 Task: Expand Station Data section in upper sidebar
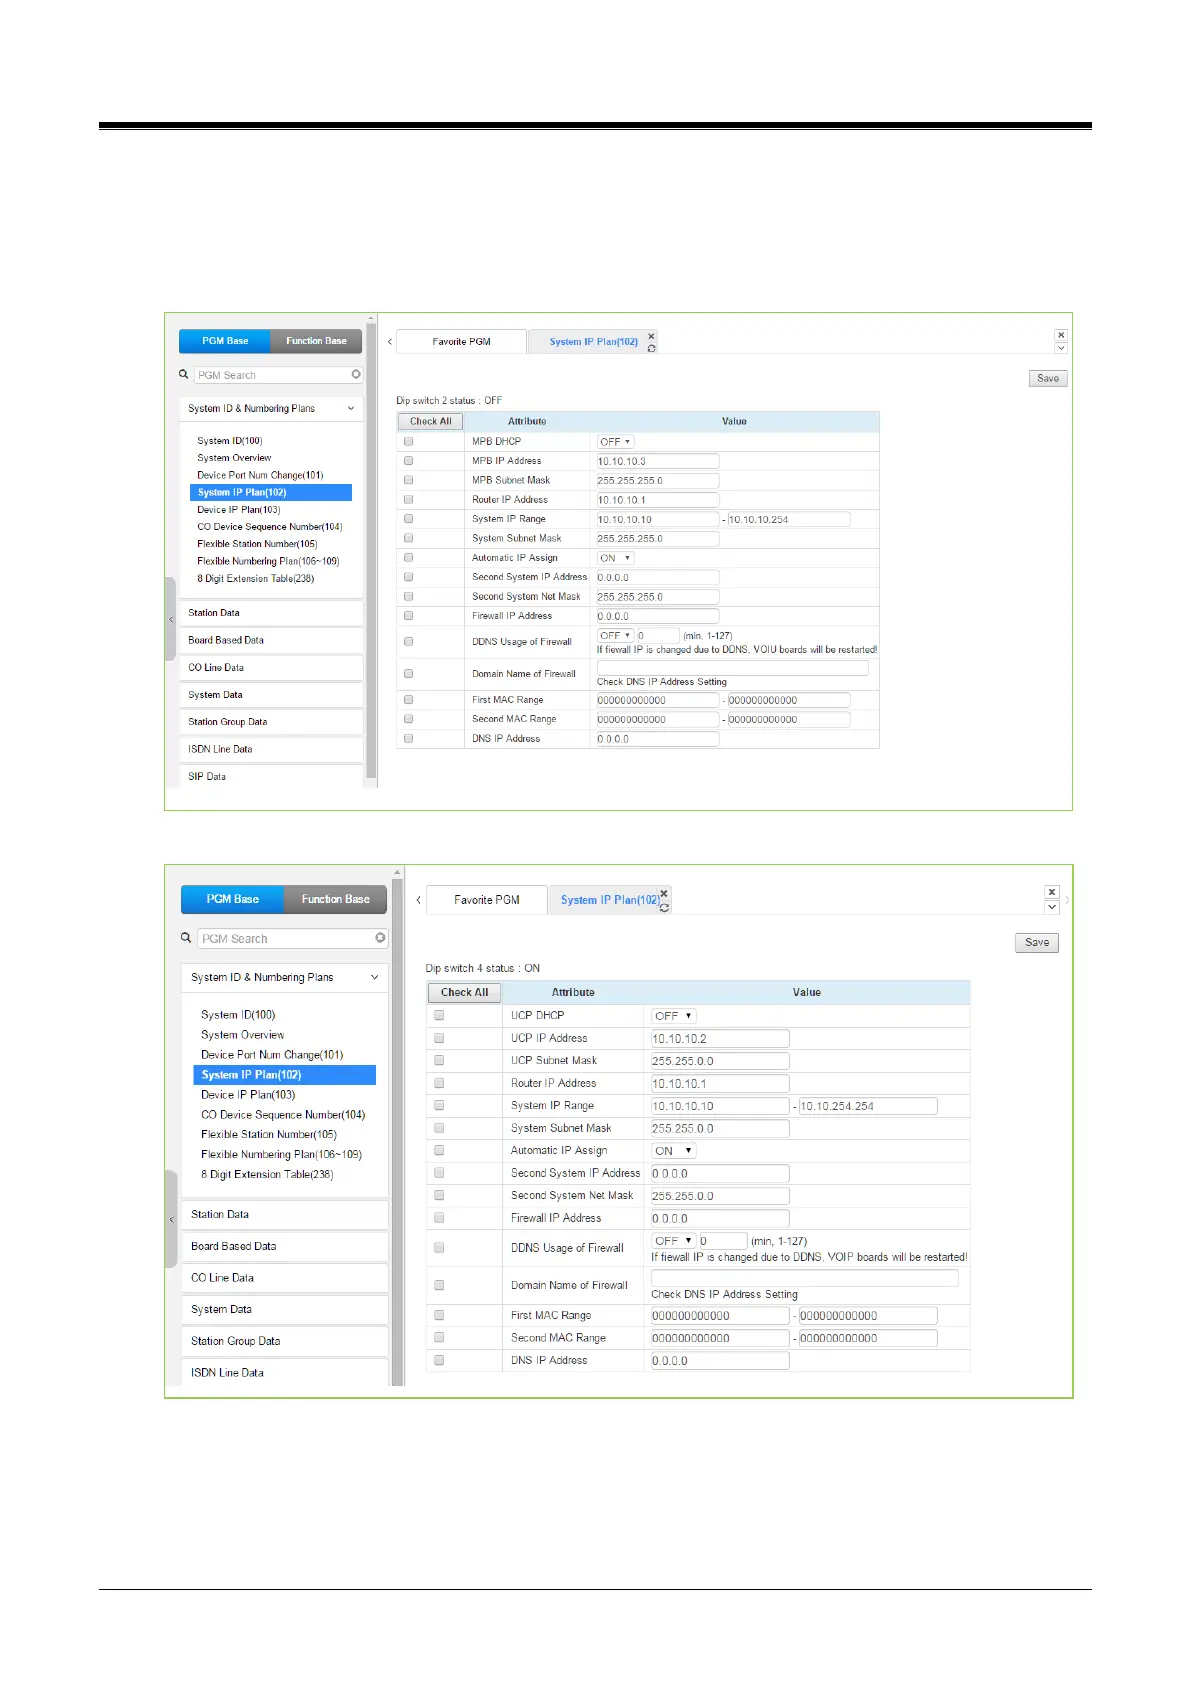[271, 613]
